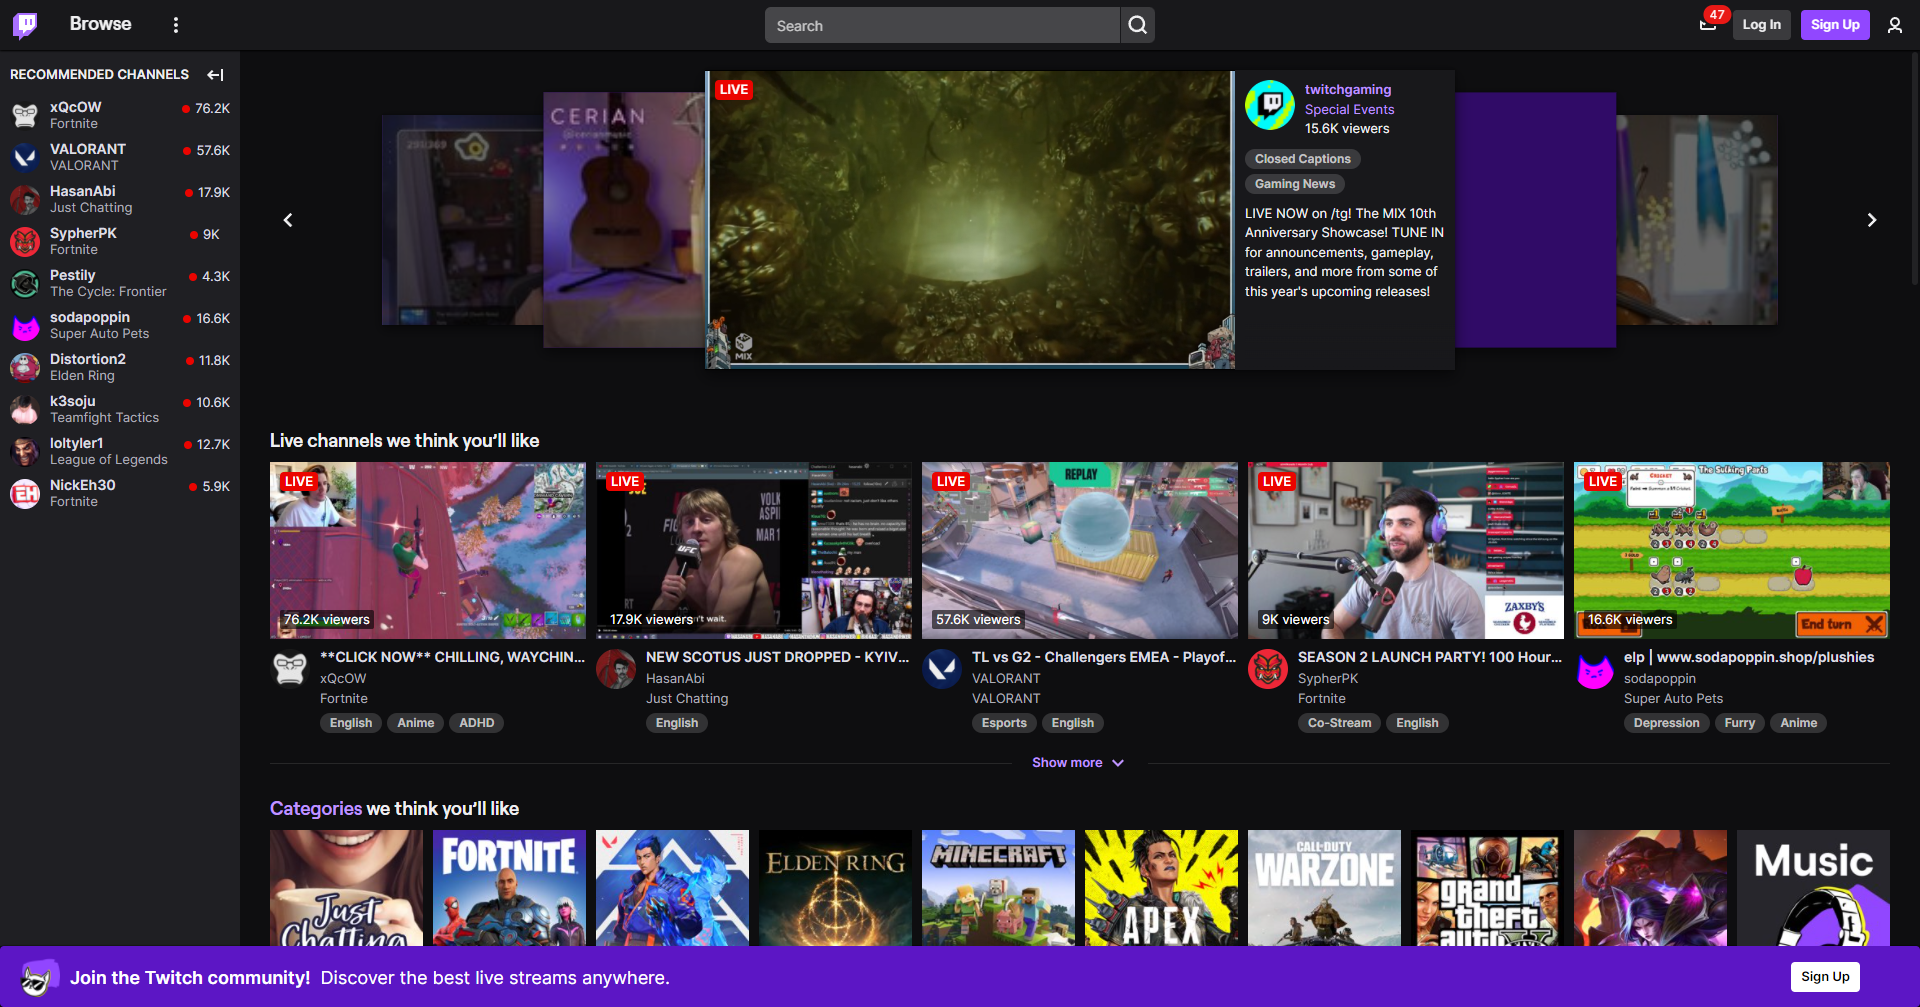
Task: Open SEASON 2 LAUNCH PARTY stream title
Action: [x=1430, y=657]
